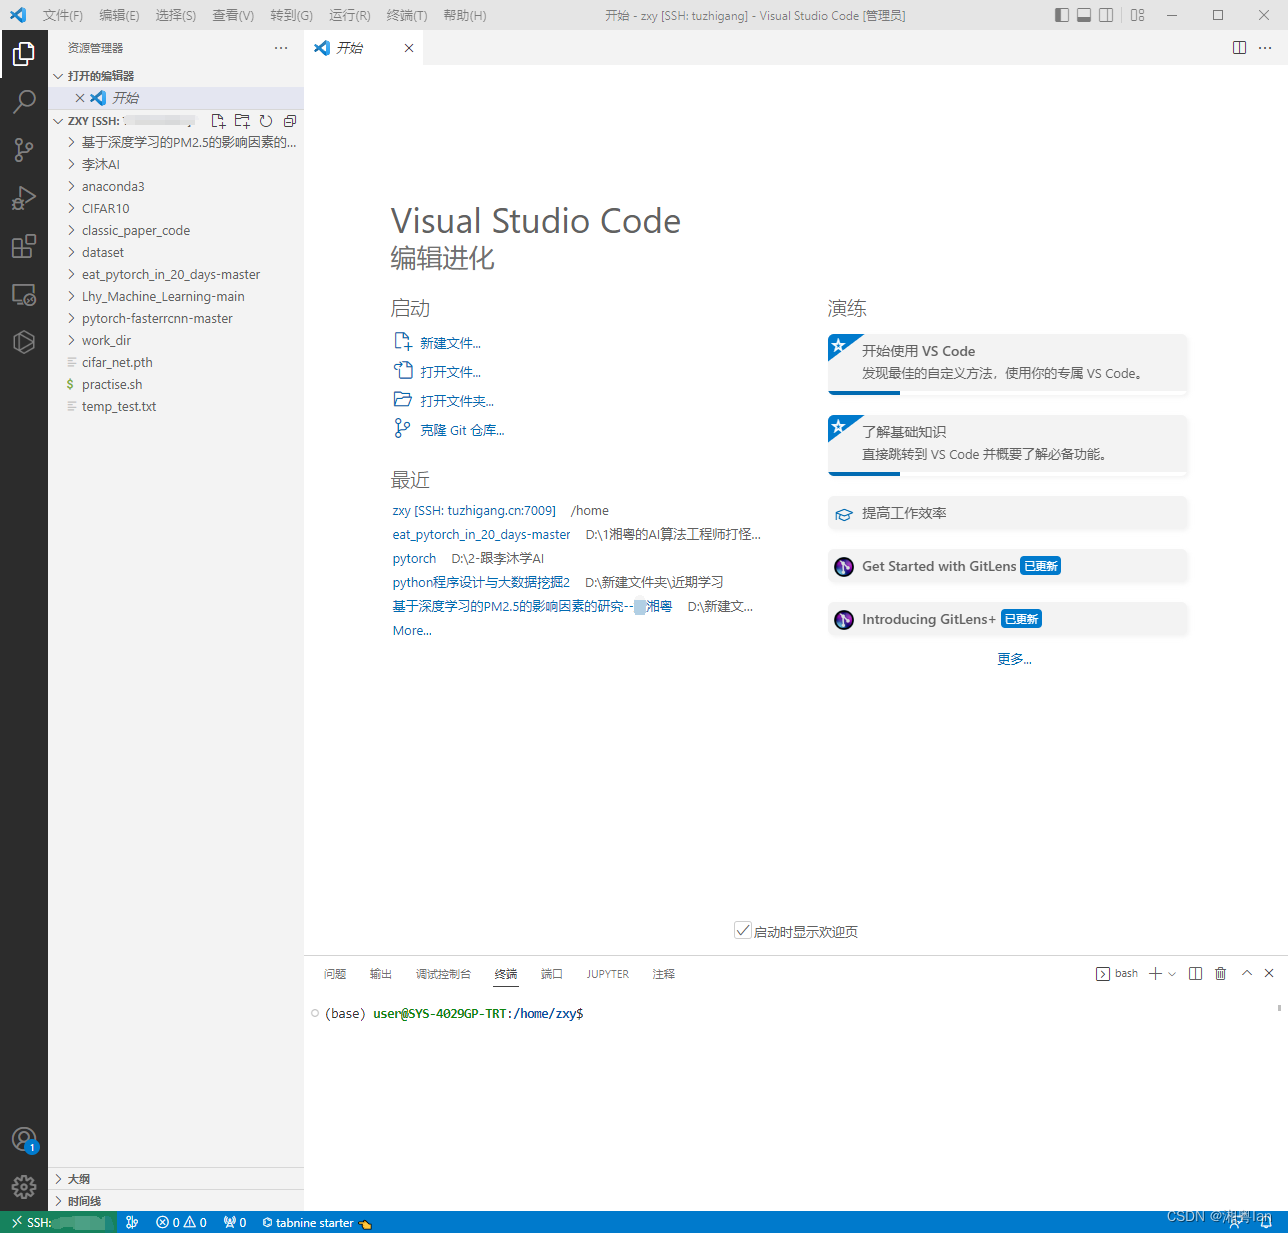Switch to the 问题 panel tab

click(x=335, y=973)
